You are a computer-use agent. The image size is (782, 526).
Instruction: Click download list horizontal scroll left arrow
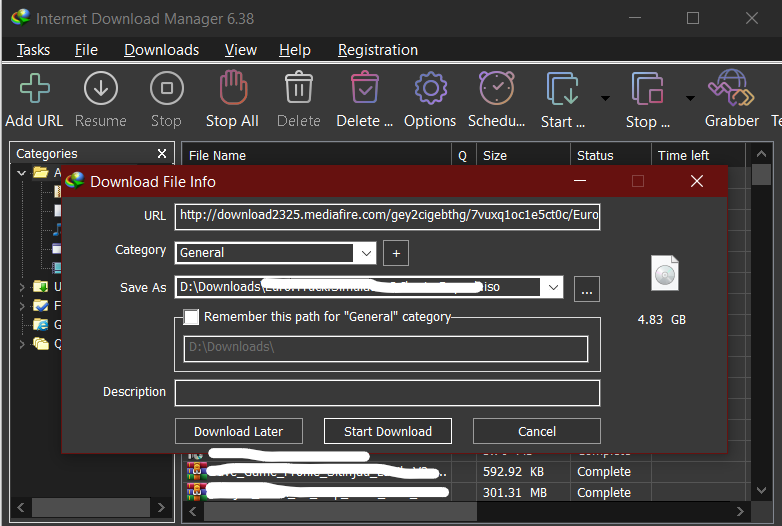tap(193, 512)
